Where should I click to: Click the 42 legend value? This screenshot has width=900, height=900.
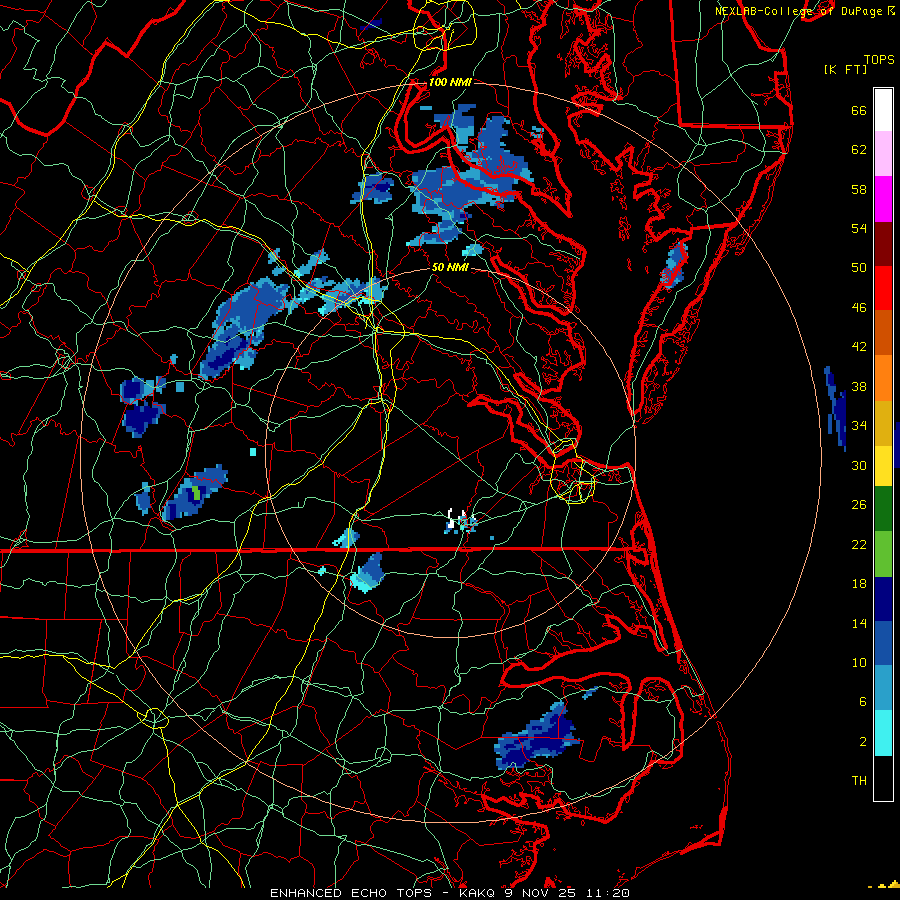coord(859,346)
